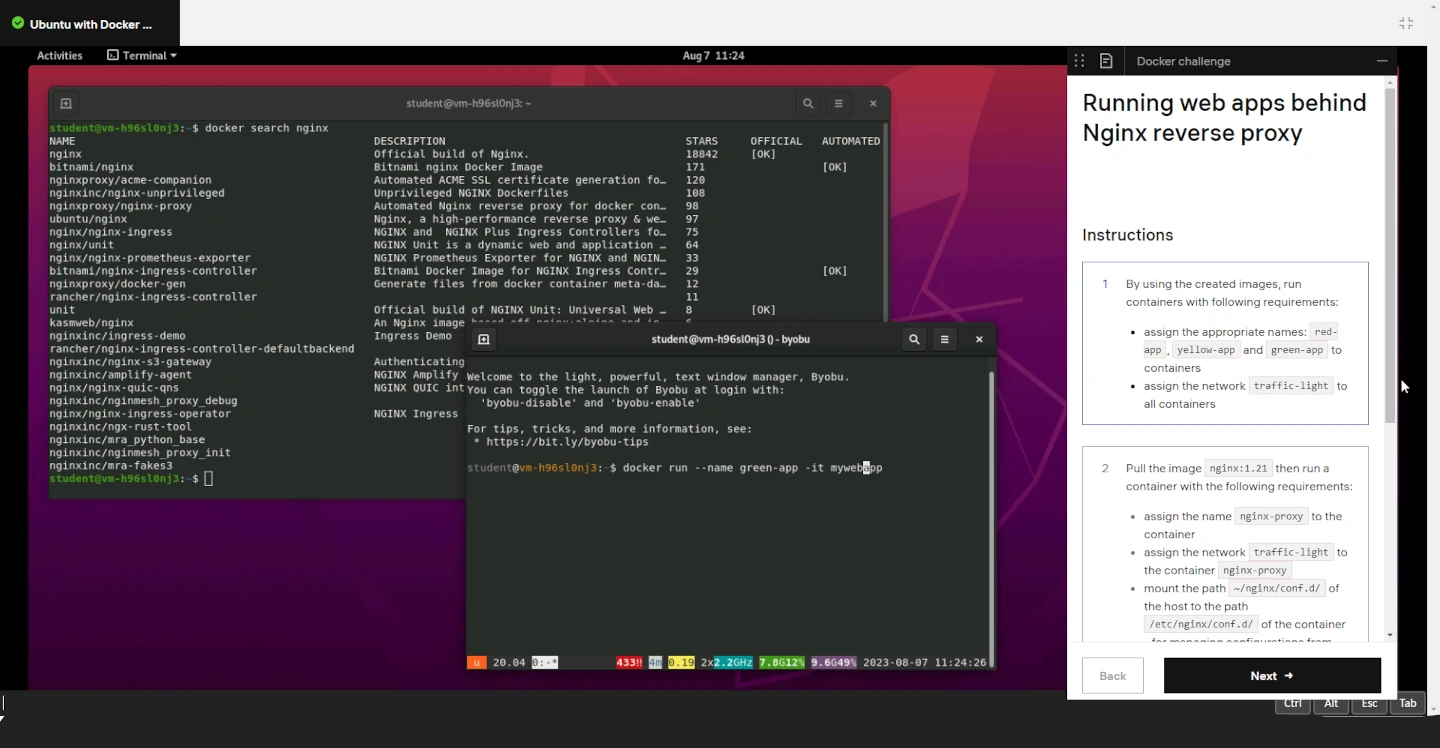Open the hamburger menu of the byobu terminal
Viewport: 1440px width, 748px height.
click(944, 339)
